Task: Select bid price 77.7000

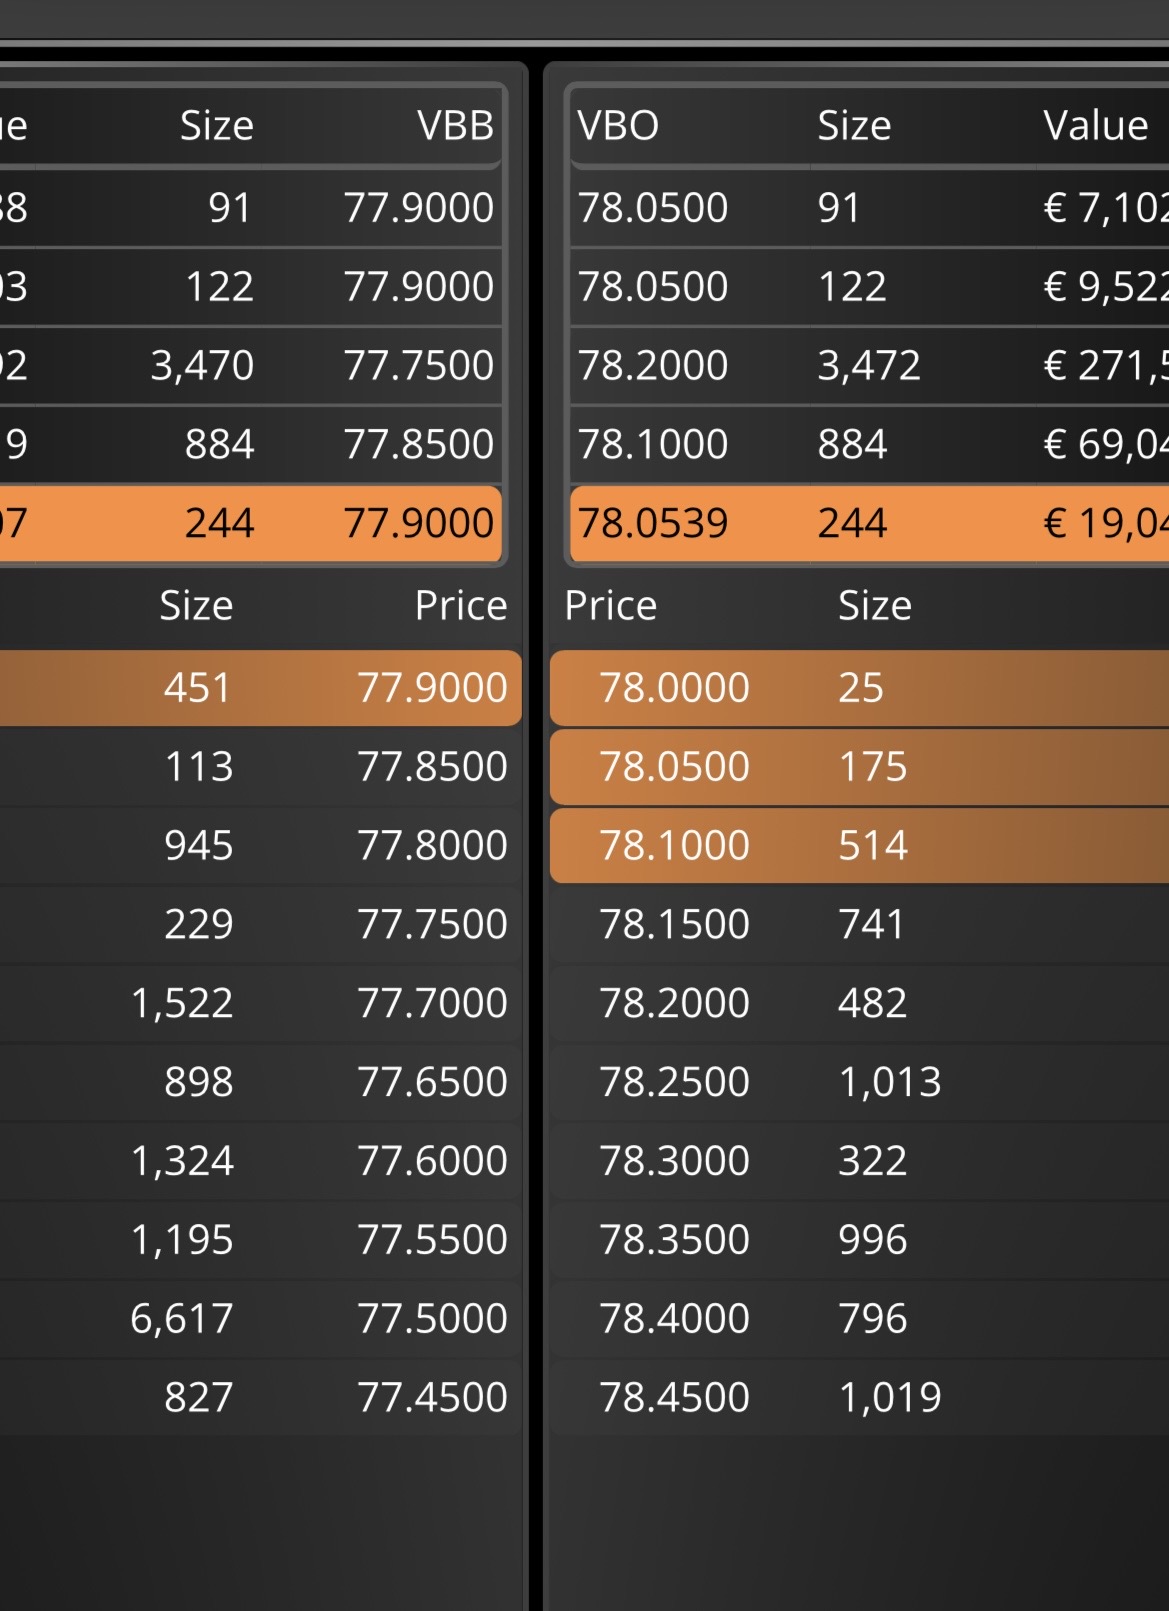Action: pos(433,1003)
